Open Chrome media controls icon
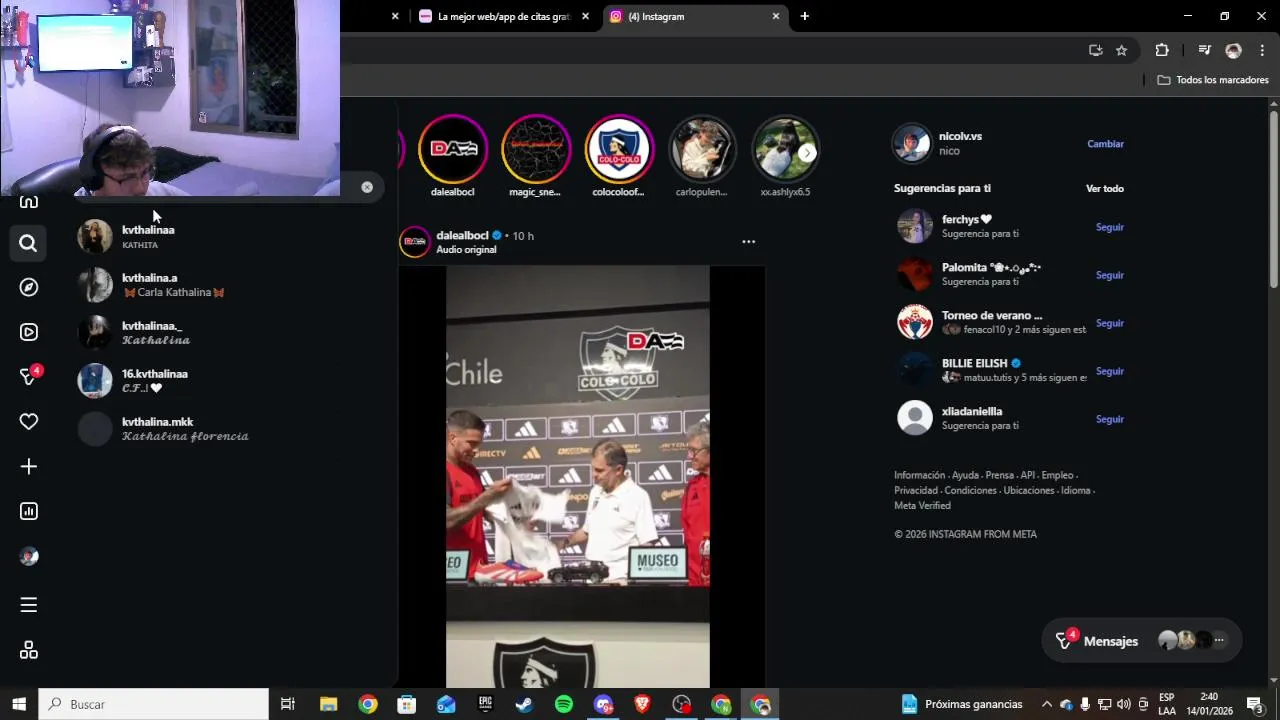The image size is (1280, 720). [x=1204, y=50]
